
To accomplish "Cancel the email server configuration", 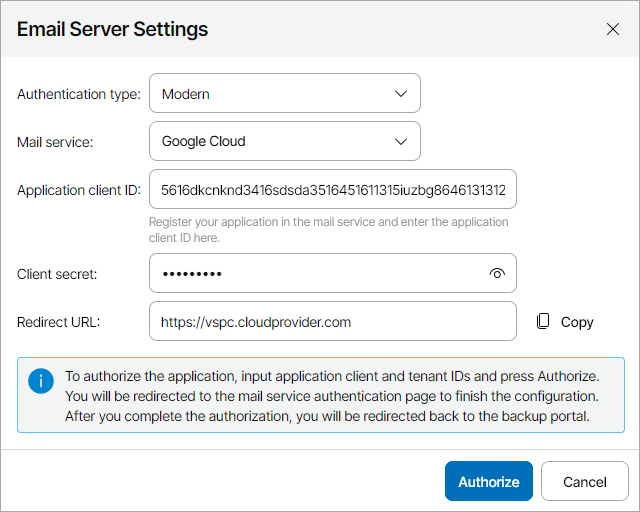I will coord(585,482).
